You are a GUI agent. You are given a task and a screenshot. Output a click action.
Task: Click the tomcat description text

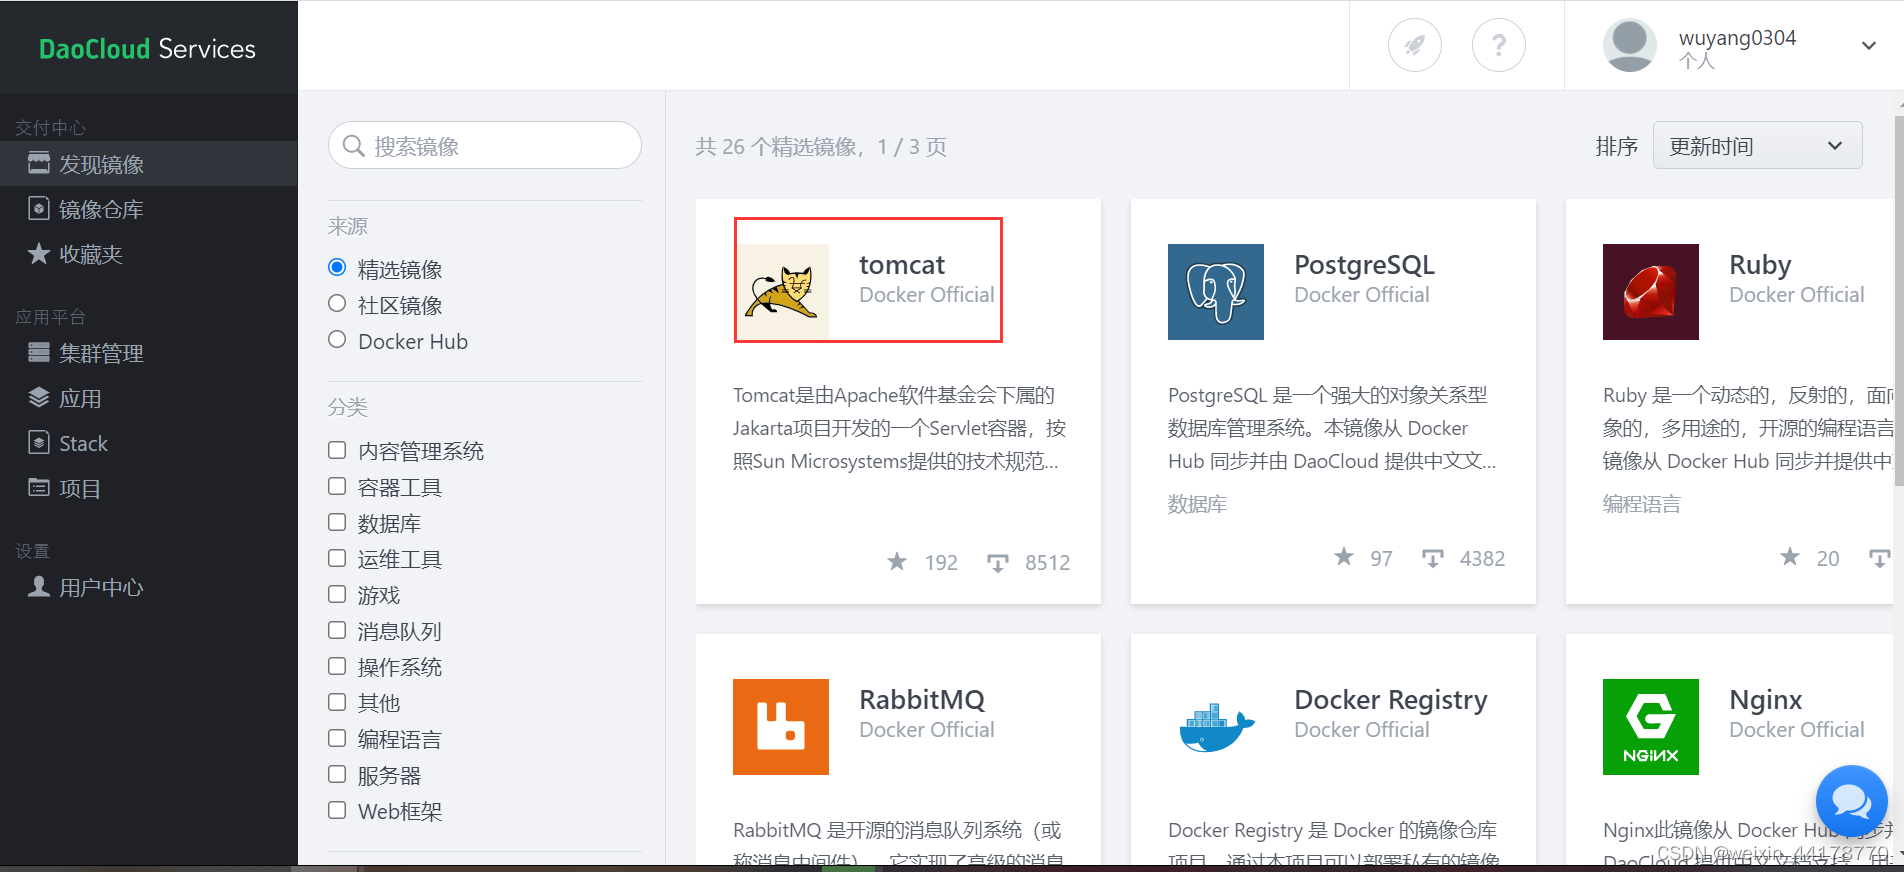[899, 428]
